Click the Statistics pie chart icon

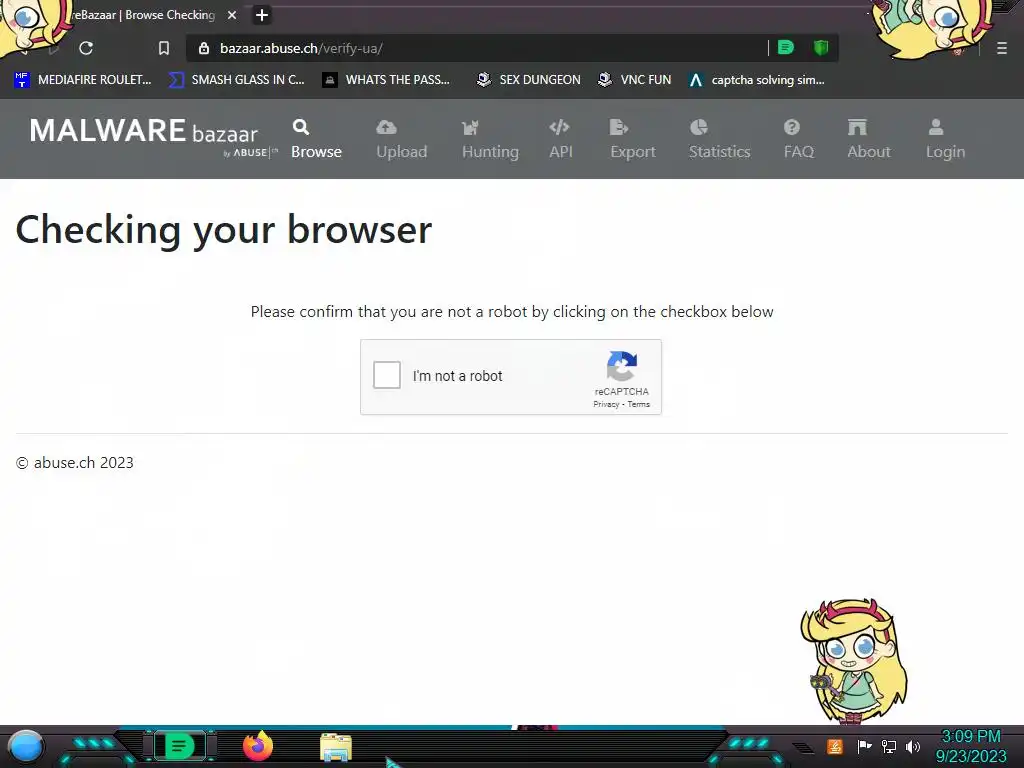point(699,127)
